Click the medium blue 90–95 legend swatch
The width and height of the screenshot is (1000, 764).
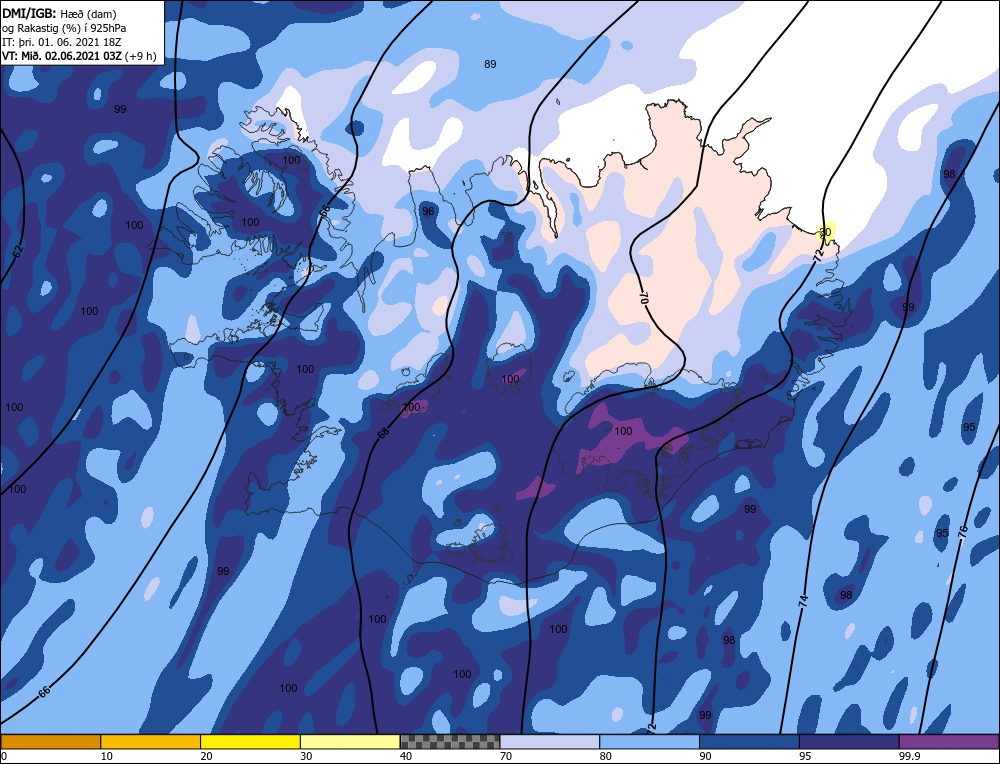point(749,741)
